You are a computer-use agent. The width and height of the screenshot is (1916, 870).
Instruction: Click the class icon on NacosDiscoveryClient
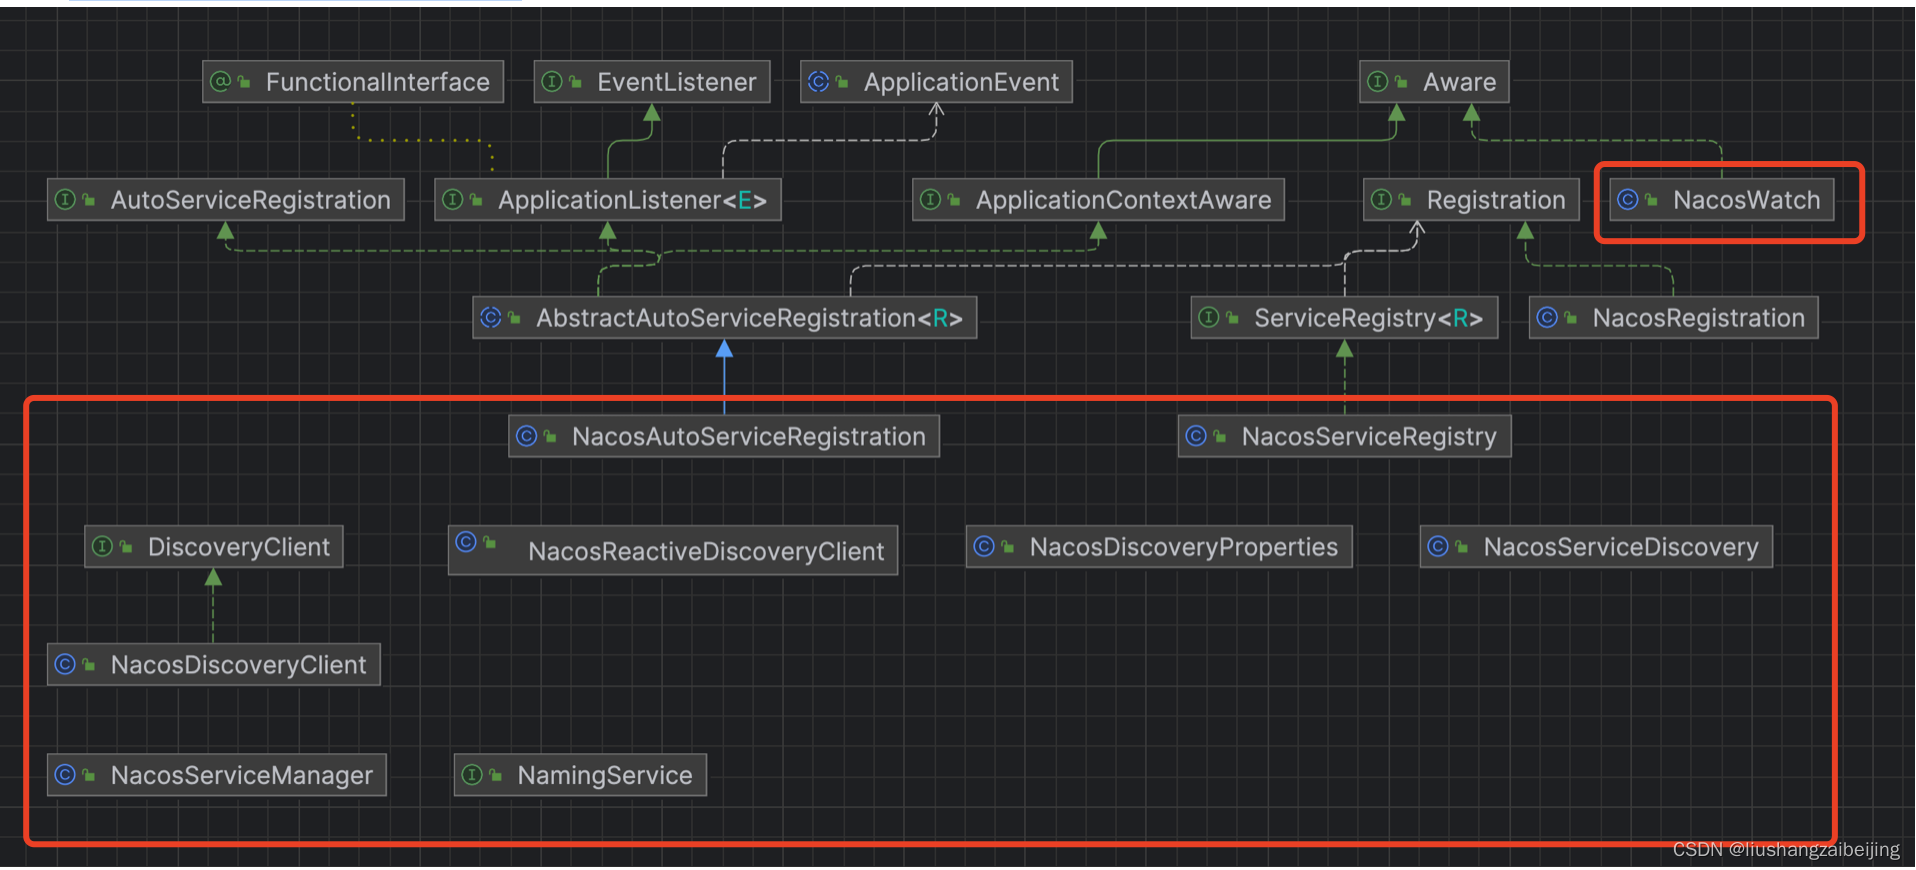(x=66, y=664)
